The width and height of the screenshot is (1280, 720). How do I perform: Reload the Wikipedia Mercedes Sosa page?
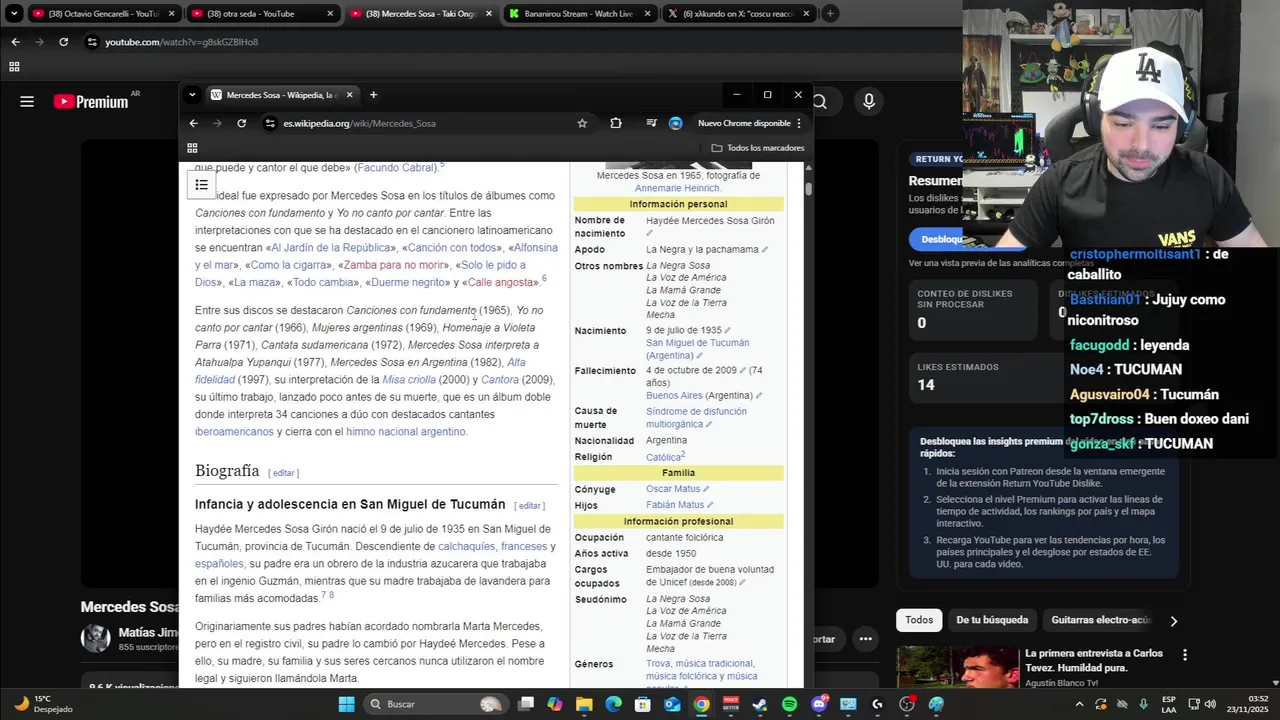pos(241,123)
